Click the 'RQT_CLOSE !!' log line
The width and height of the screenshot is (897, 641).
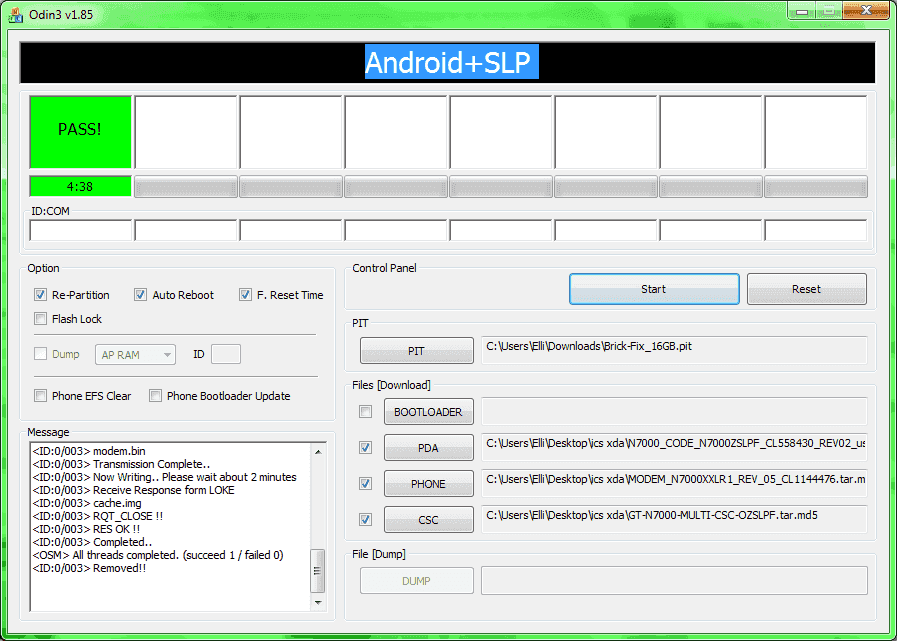pos(98,516)
